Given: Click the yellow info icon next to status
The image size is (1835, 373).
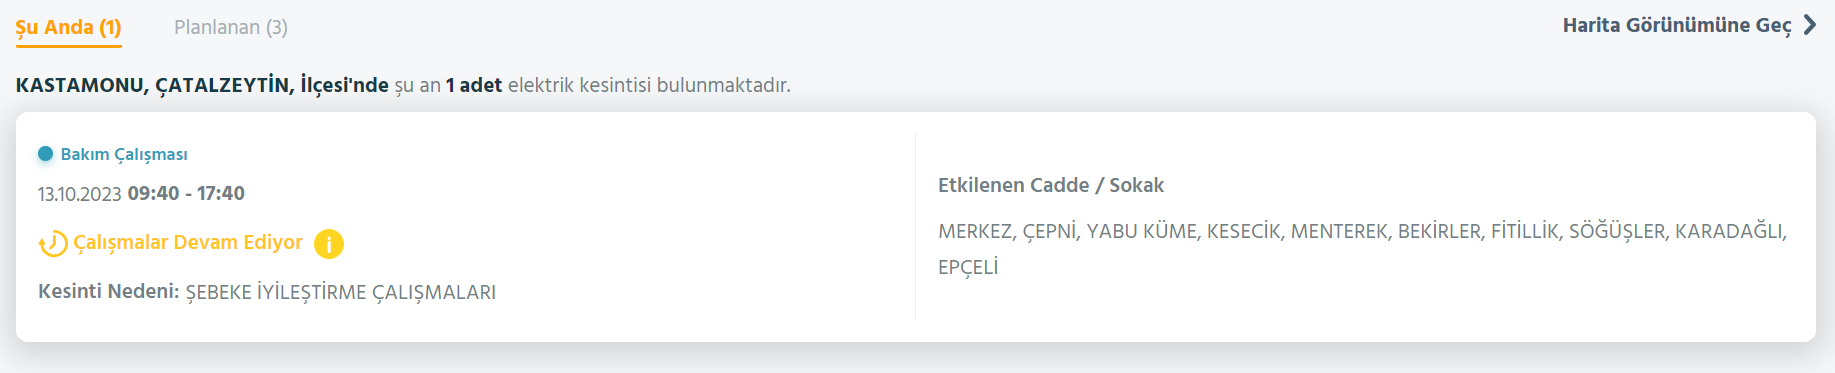Looking at the screenshot, I should pos(329,244).
